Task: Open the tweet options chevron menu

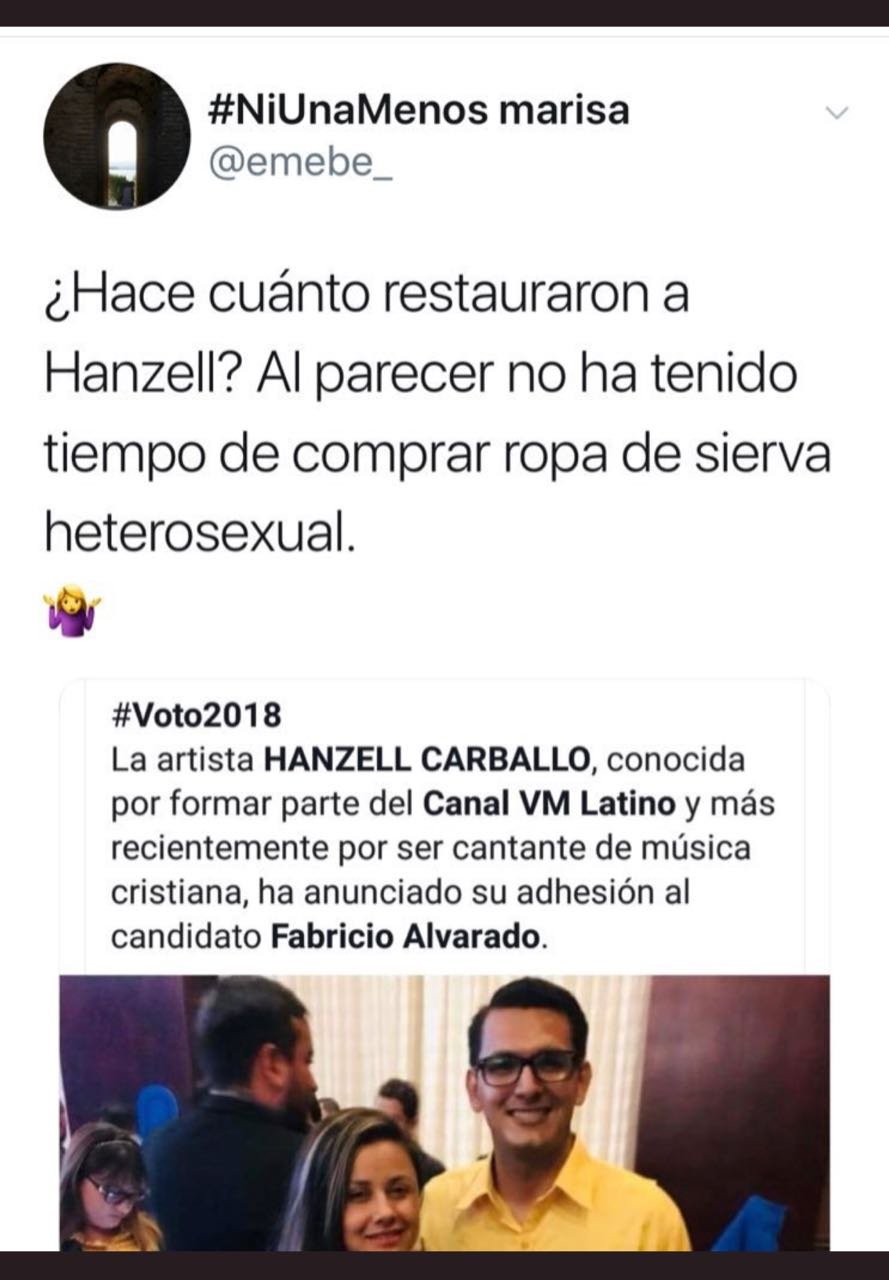Action: pyautogui.click(x=836, y=113)
